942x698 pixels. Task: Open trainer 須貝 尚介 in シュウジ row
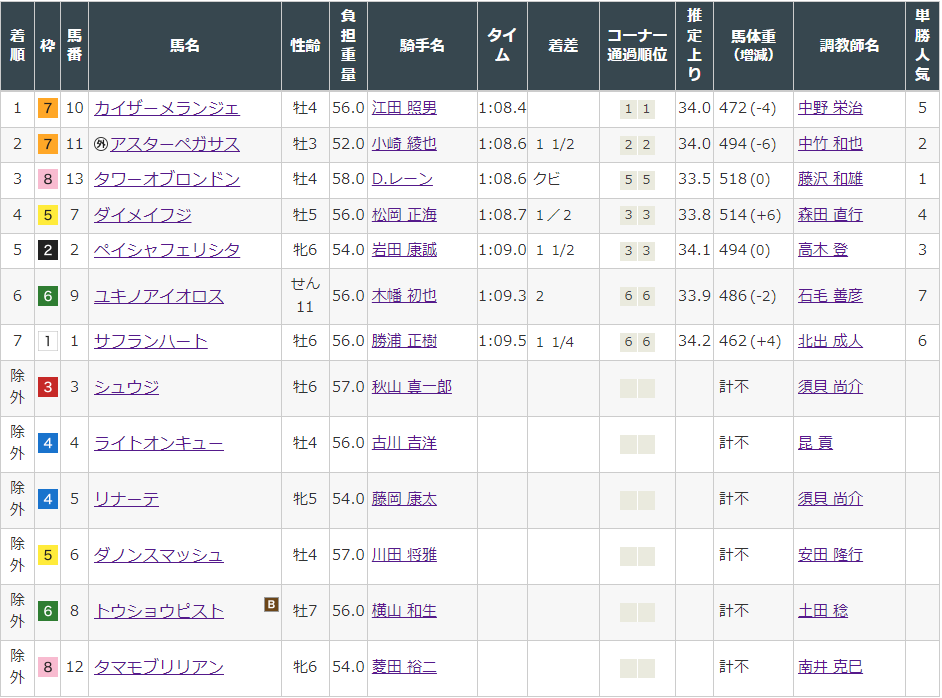(x=830, y=387)
